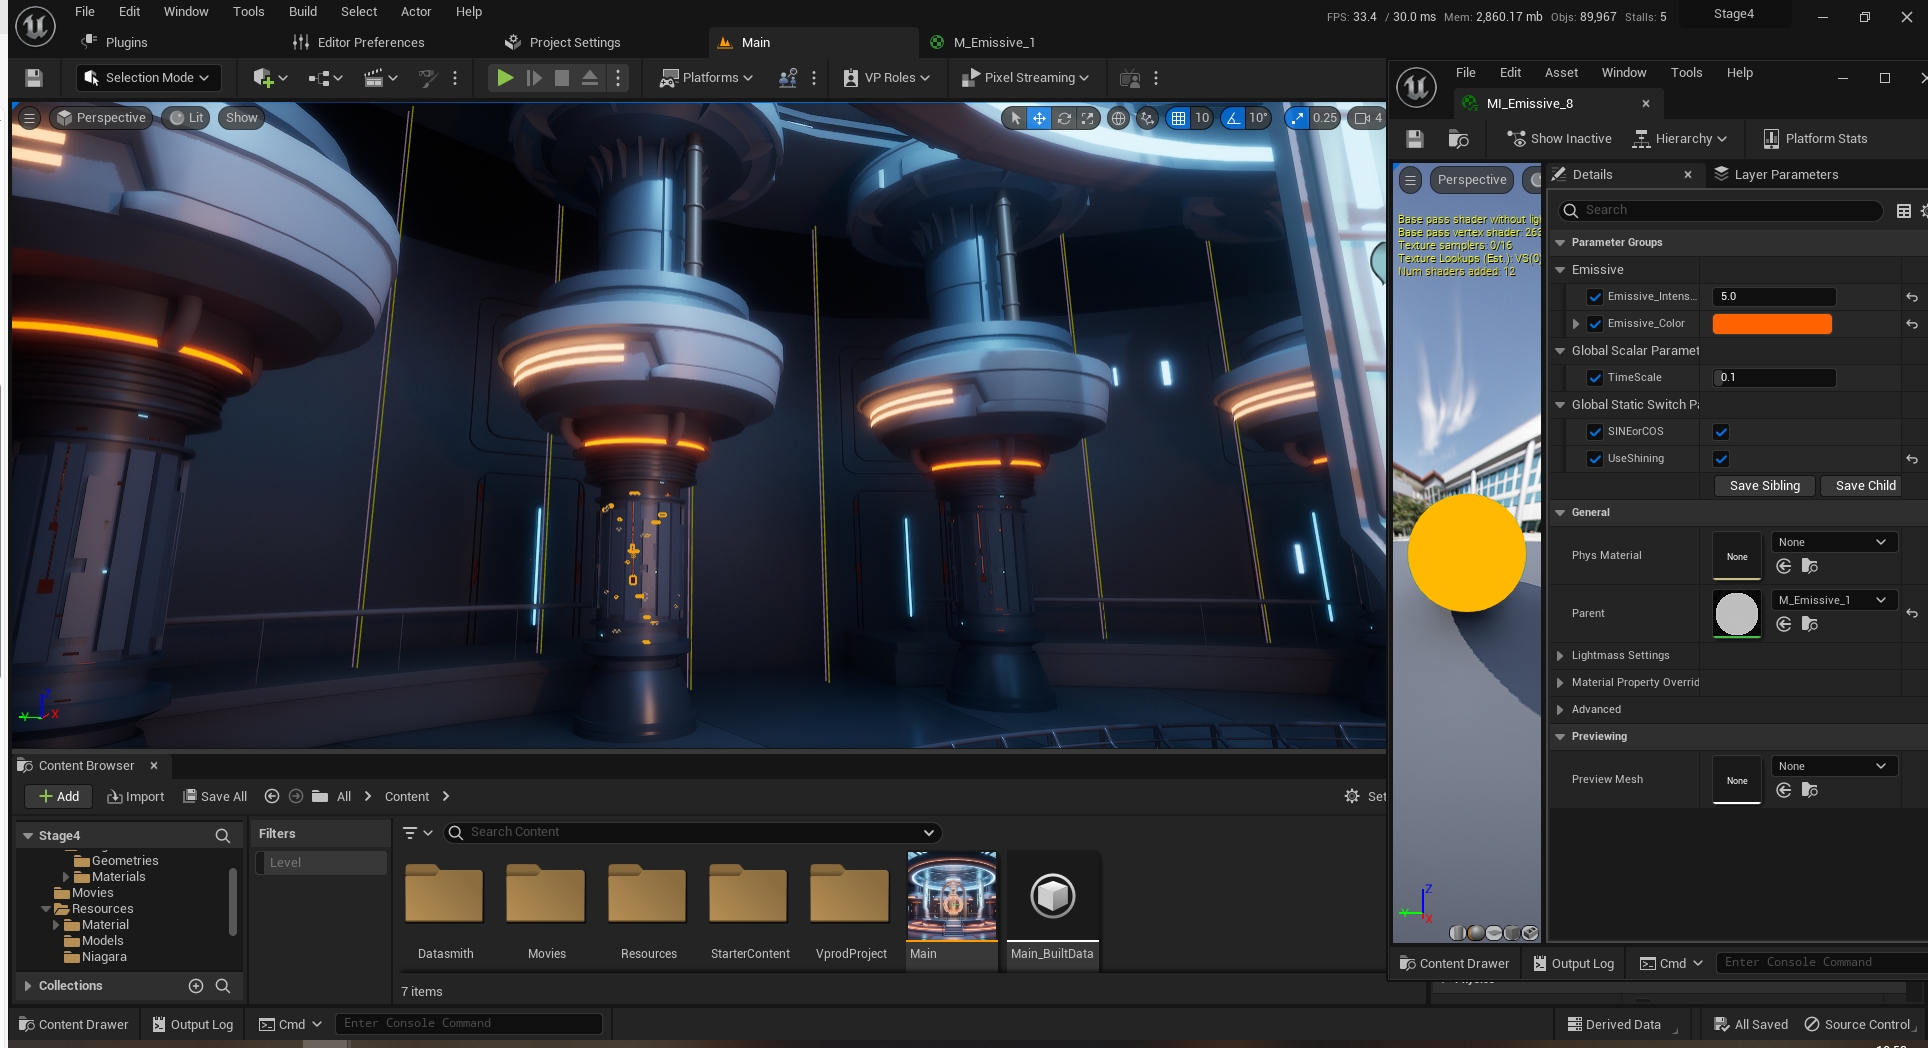Toggle the SINEorCOS value checkbox
This screenshot has width=1928, height=1048.
(1721, 432)
